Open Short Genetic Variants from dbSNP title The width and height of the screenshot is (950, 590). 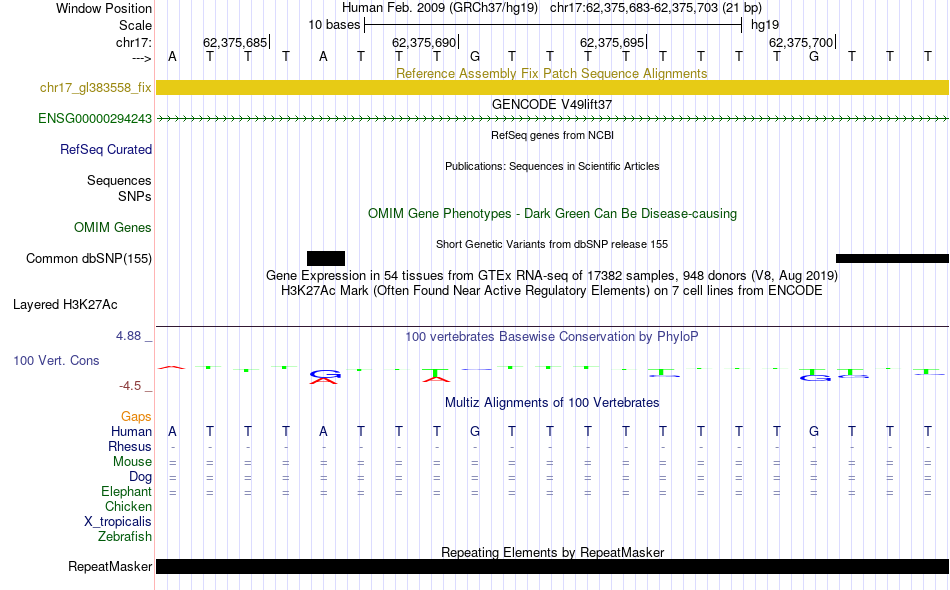(552, 244)
